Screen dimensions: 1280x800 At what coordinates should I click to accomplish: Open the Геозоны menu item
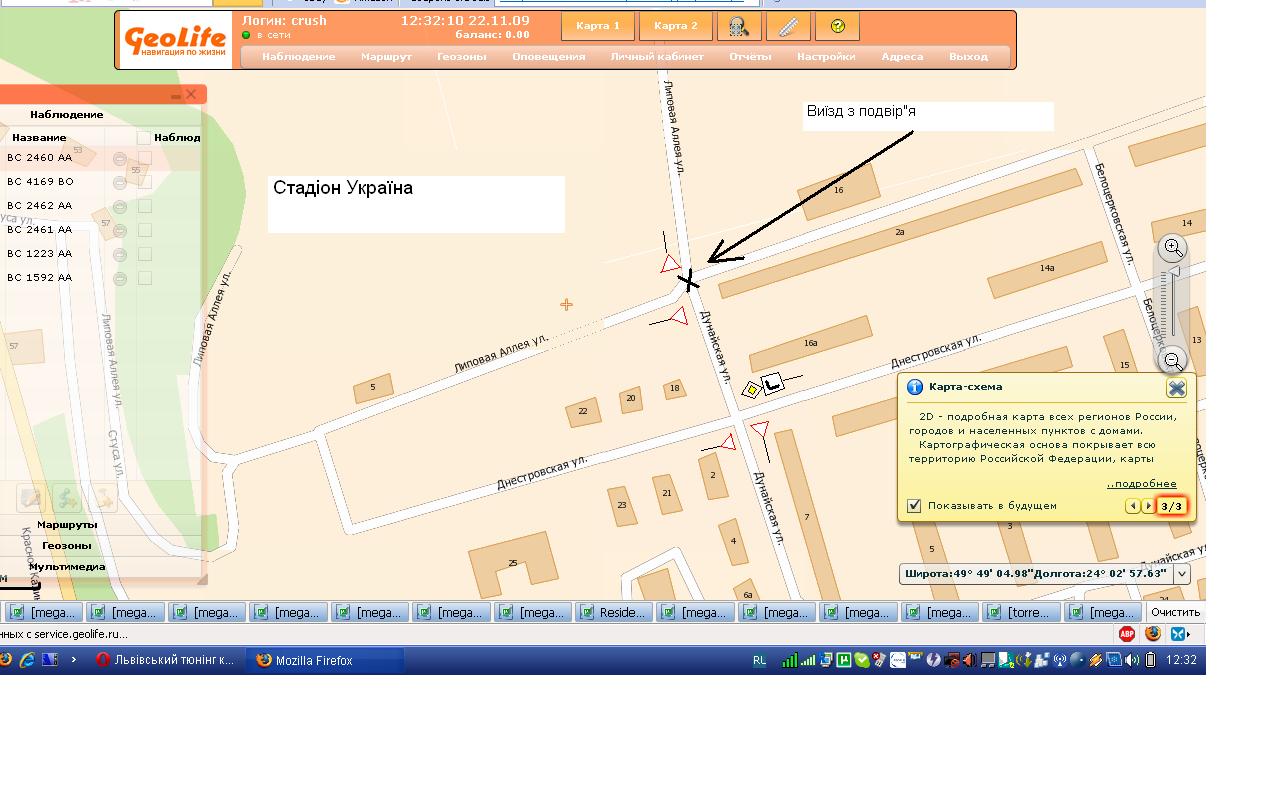tap(461, 57)
